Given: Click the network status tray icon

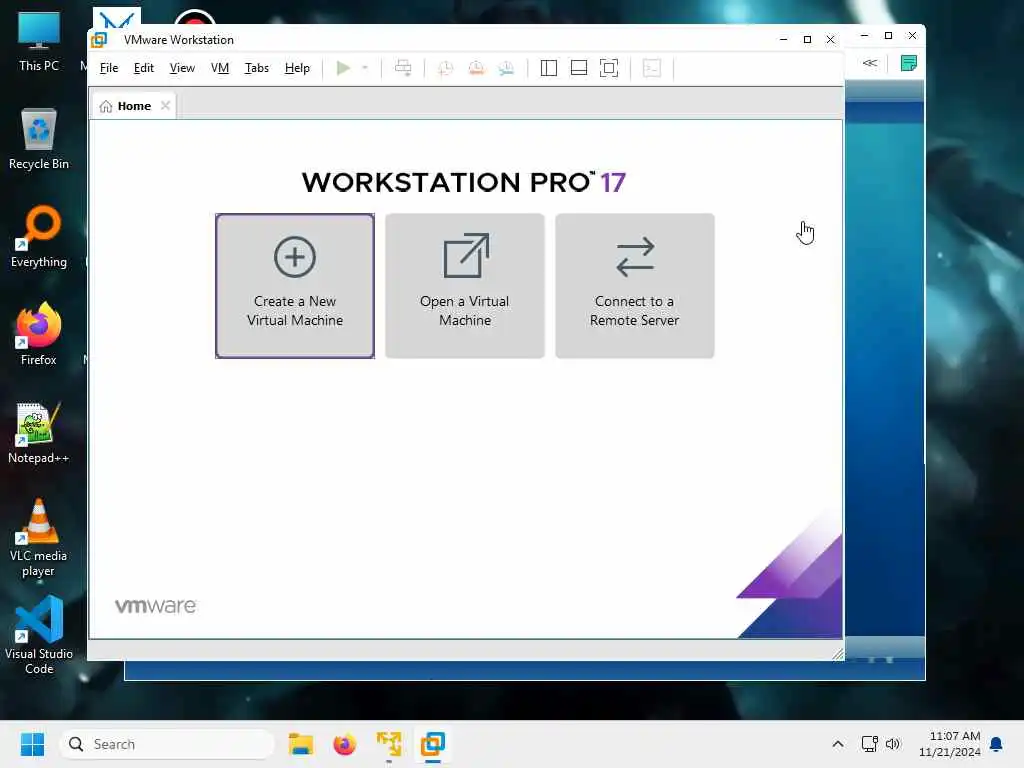Looking at the screenshot, I should (x=869, y=744).
